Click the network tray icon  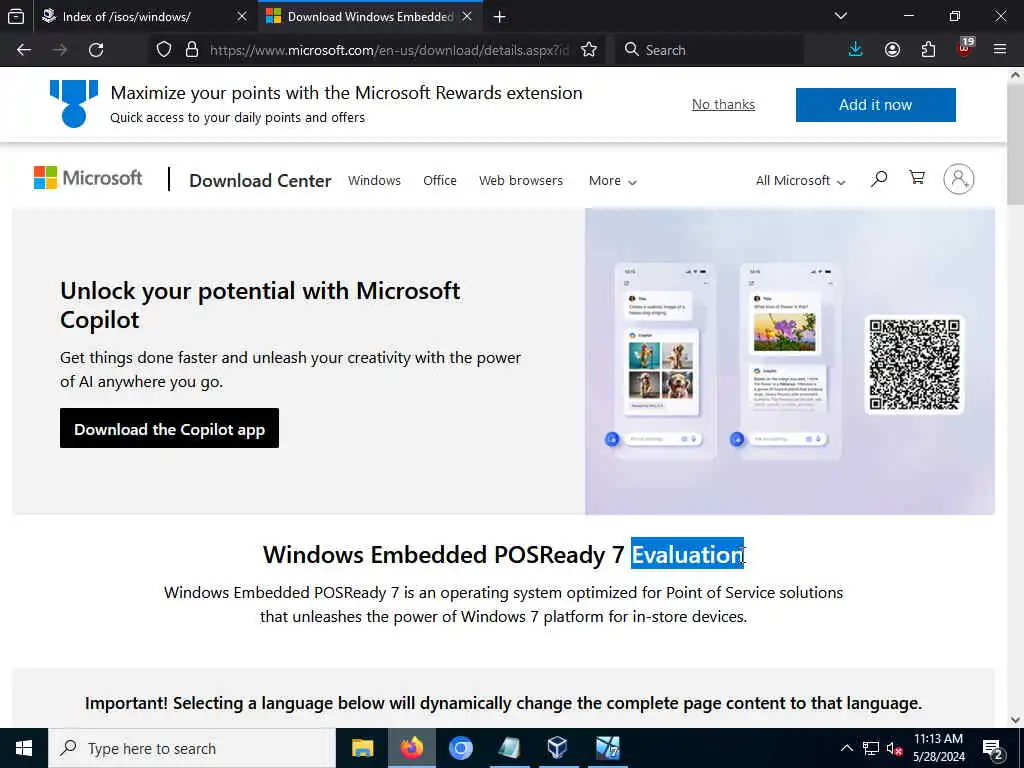[871, 748]
